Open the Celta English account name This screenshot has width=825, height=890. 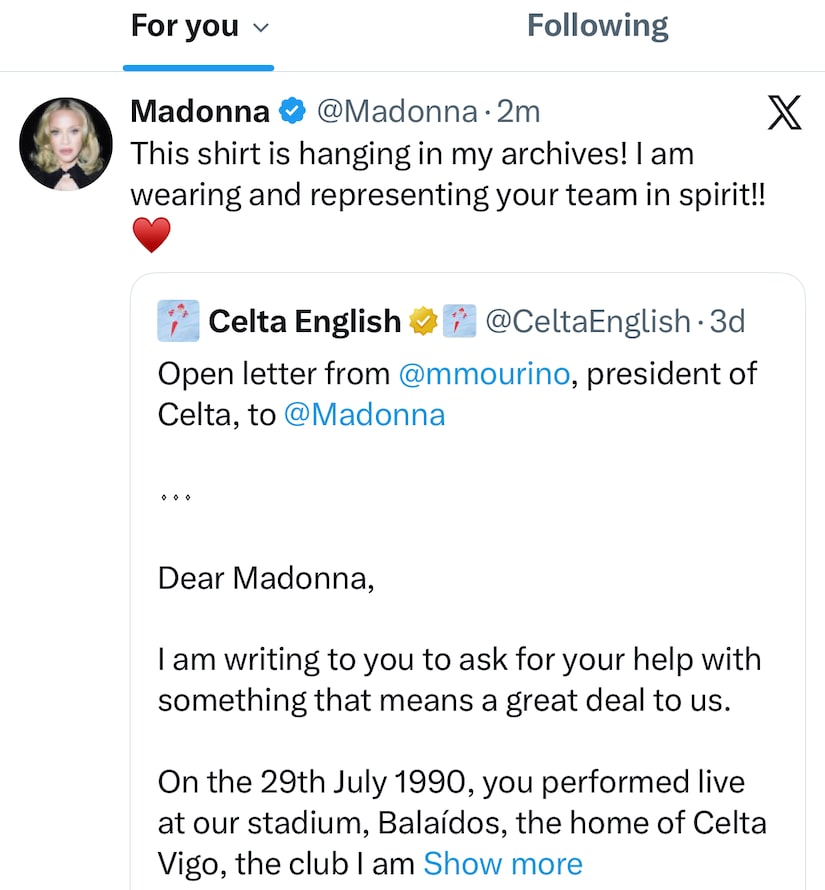coord(304,321)
